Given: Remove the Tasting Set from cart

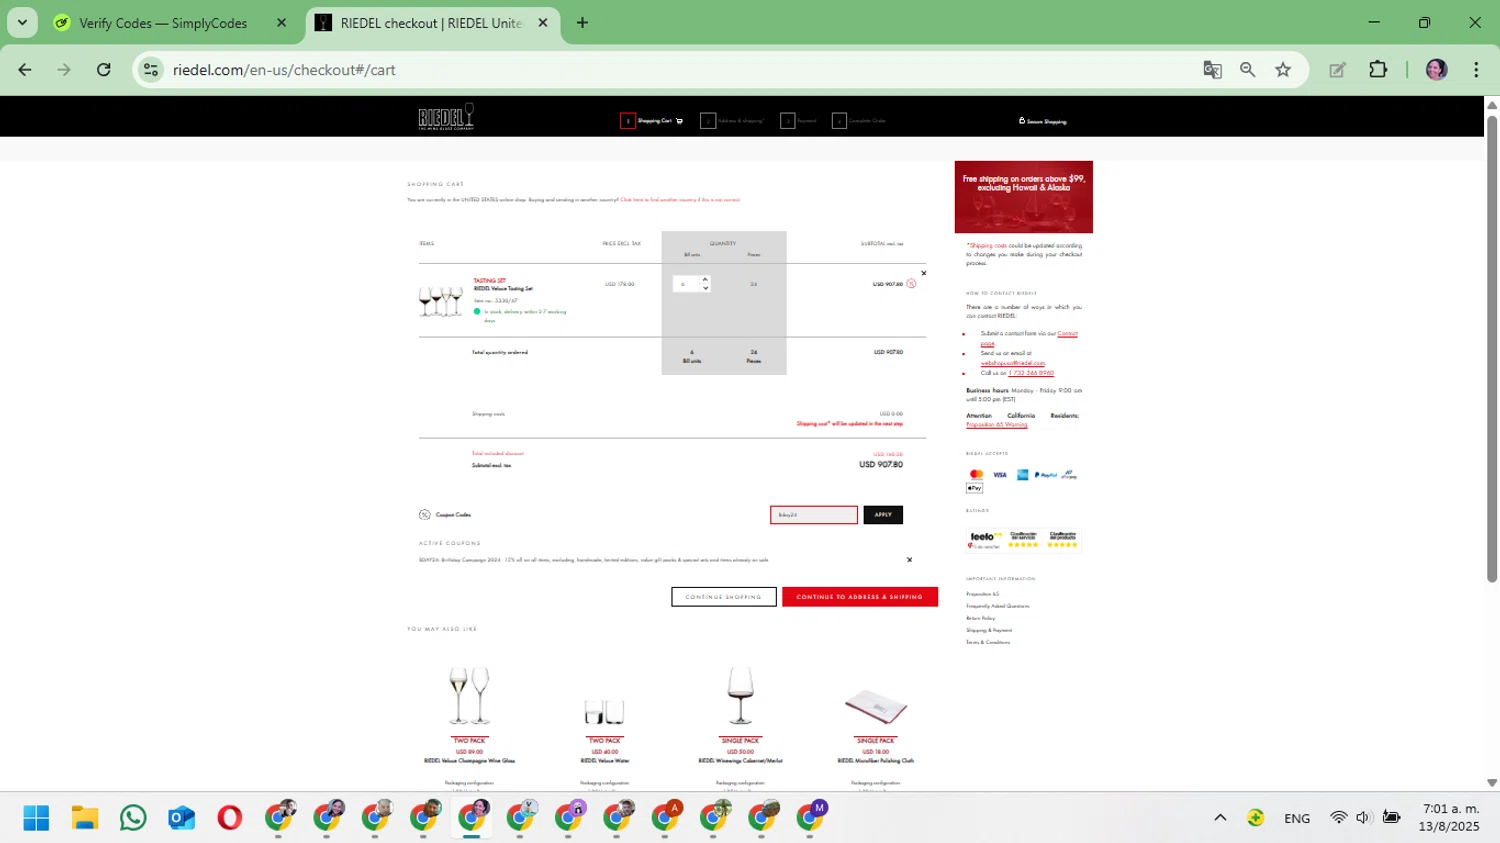Looking at the screenshot, I should [923, 273].
